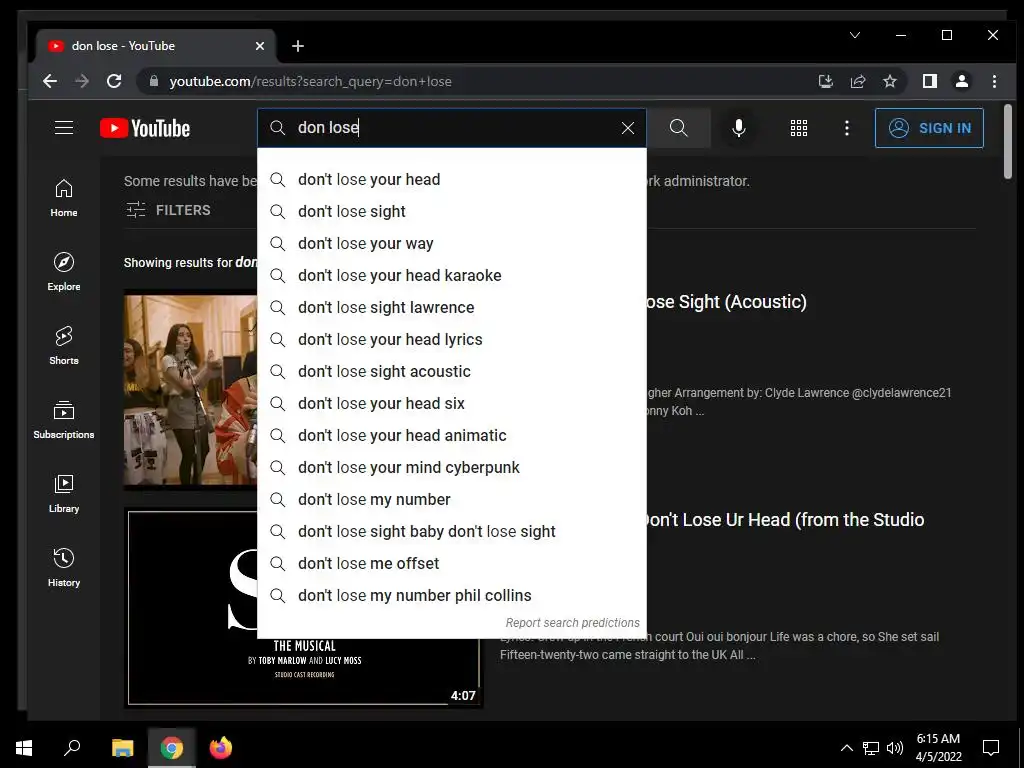Open Library in the sidebar

click(64, 493)
